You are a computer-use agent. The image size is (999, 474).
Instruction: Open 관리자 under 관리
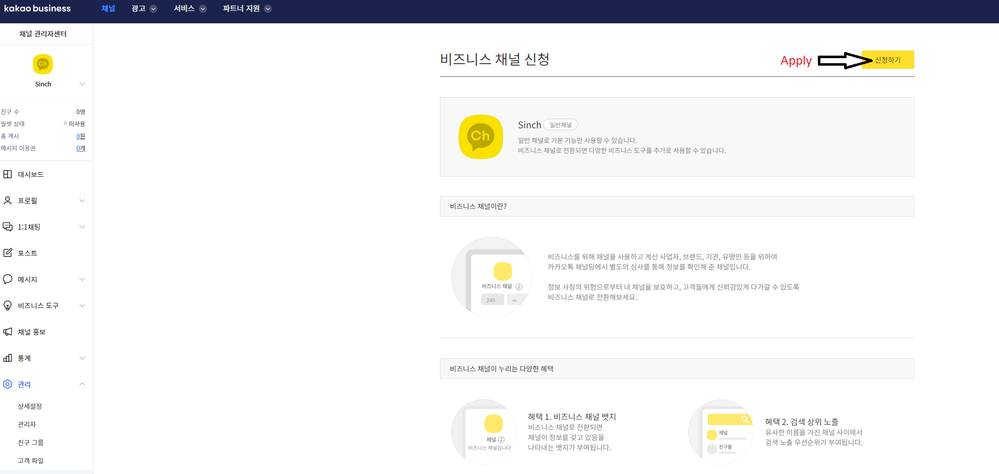pos(27,424)
